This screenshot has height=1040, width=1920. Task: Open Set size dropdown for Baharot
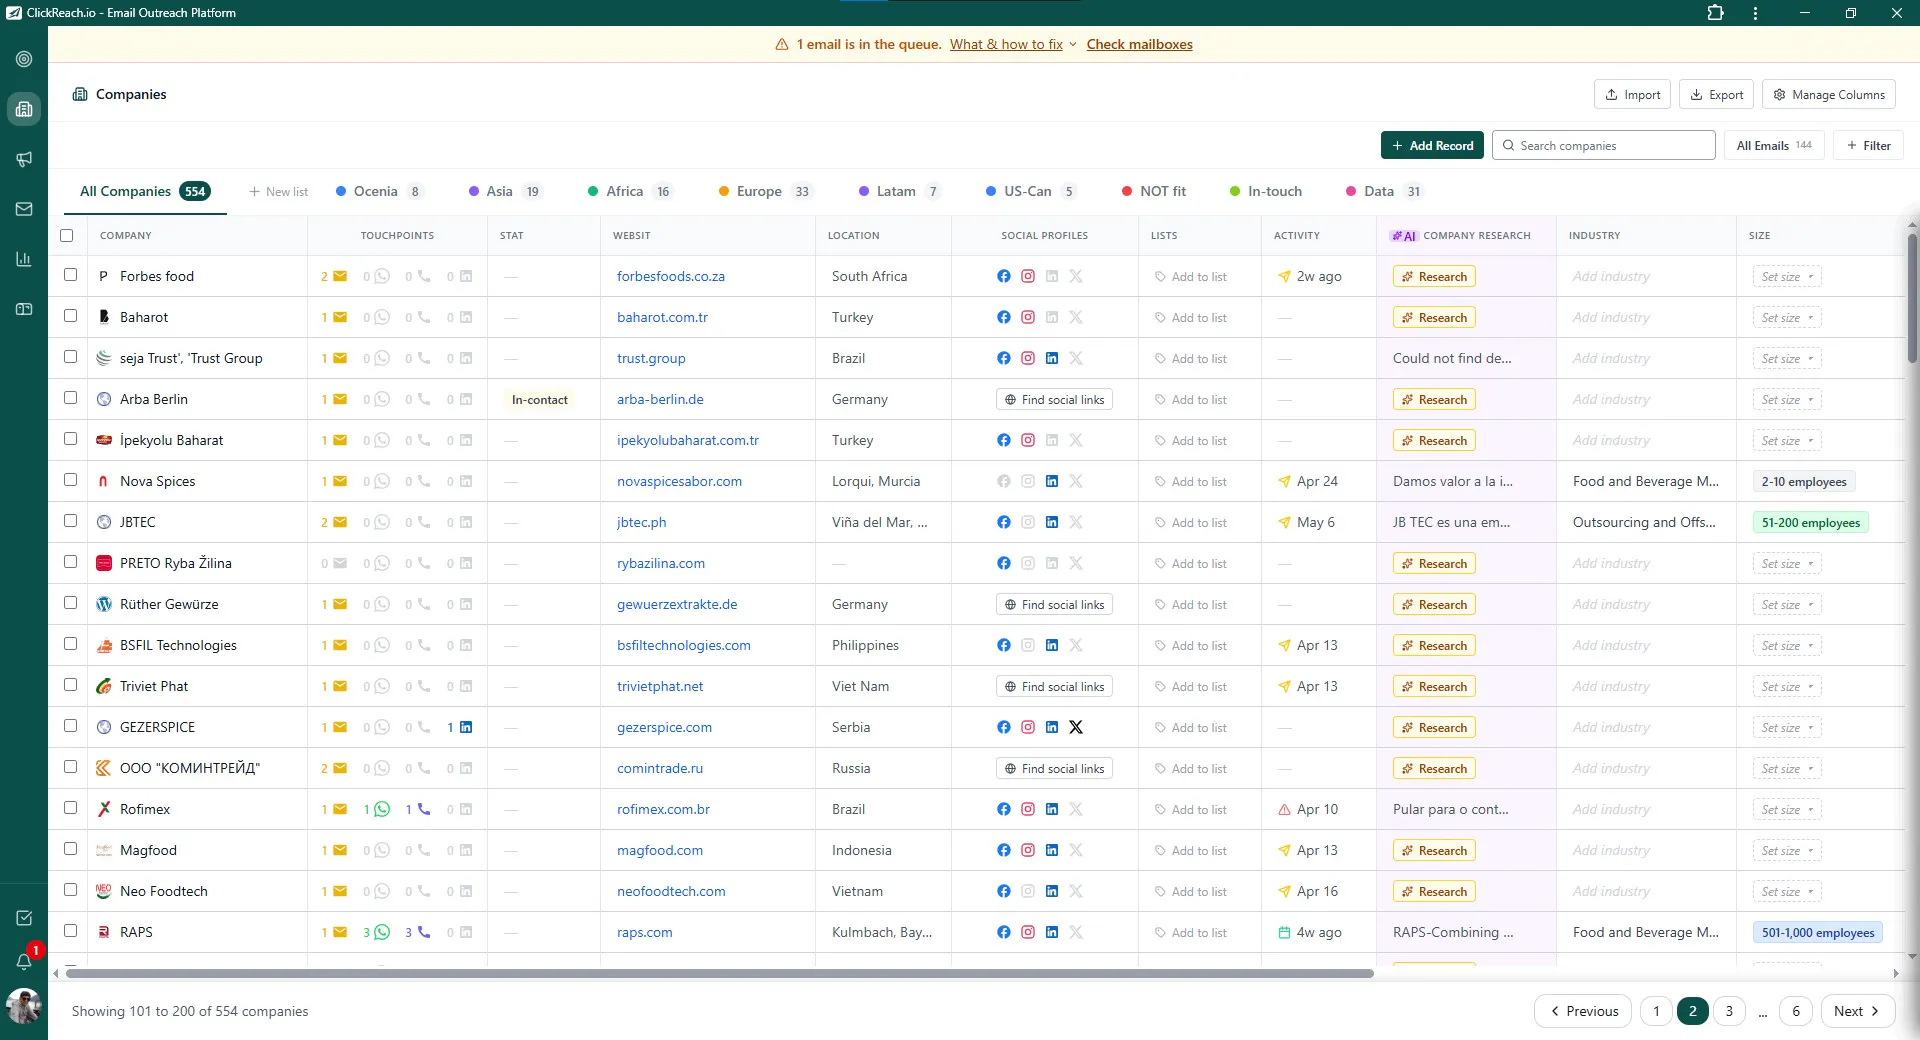tap(1787, 317)
